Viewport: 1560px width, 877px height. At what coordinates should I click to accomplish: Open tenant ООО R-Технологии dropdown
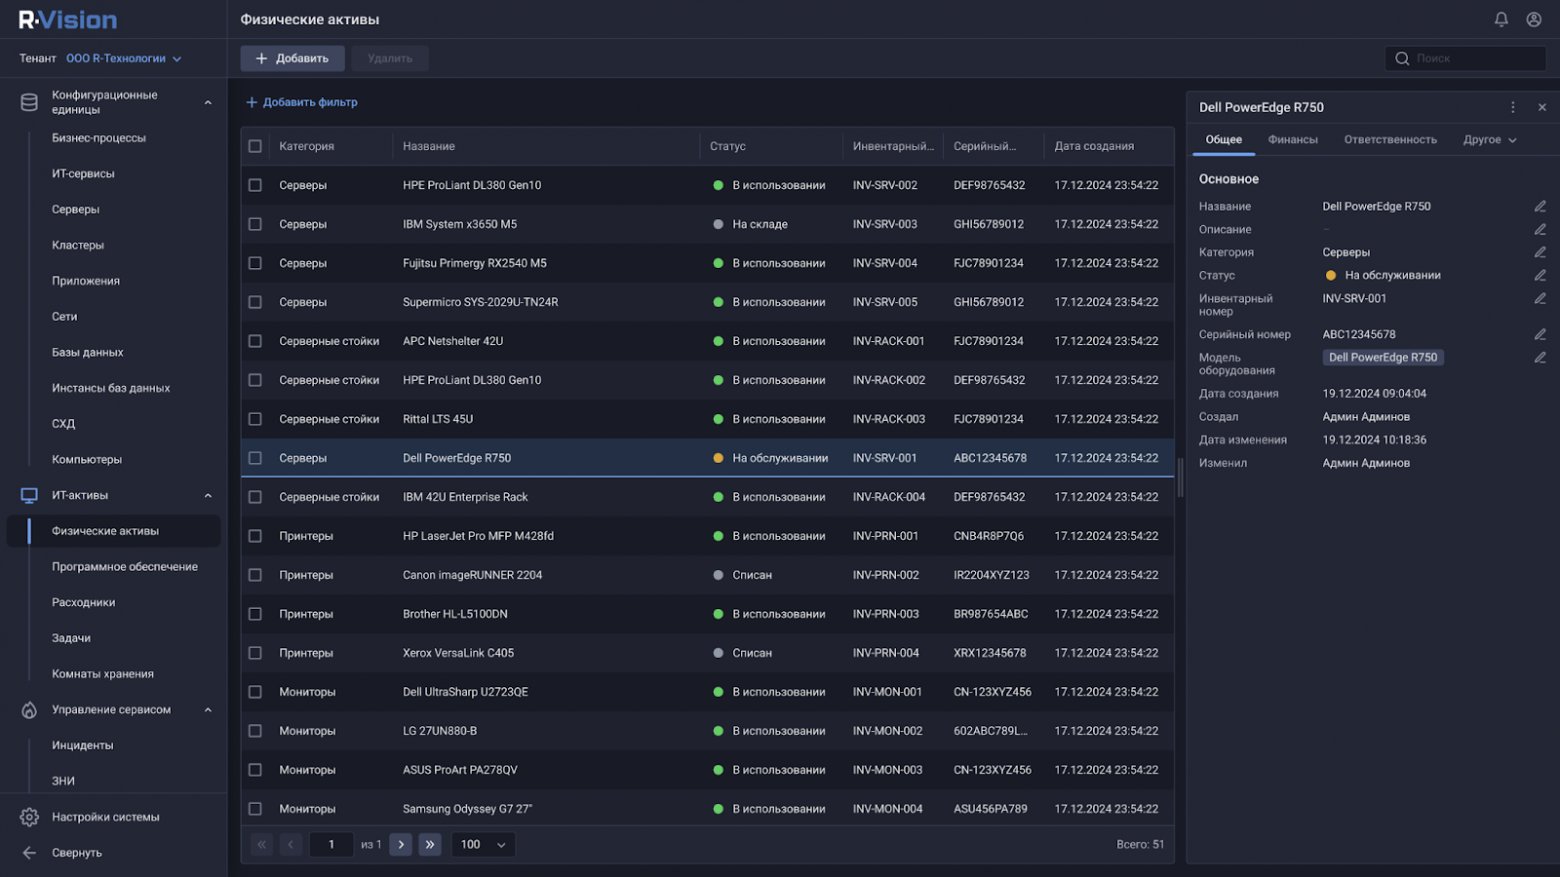point(123,58)
